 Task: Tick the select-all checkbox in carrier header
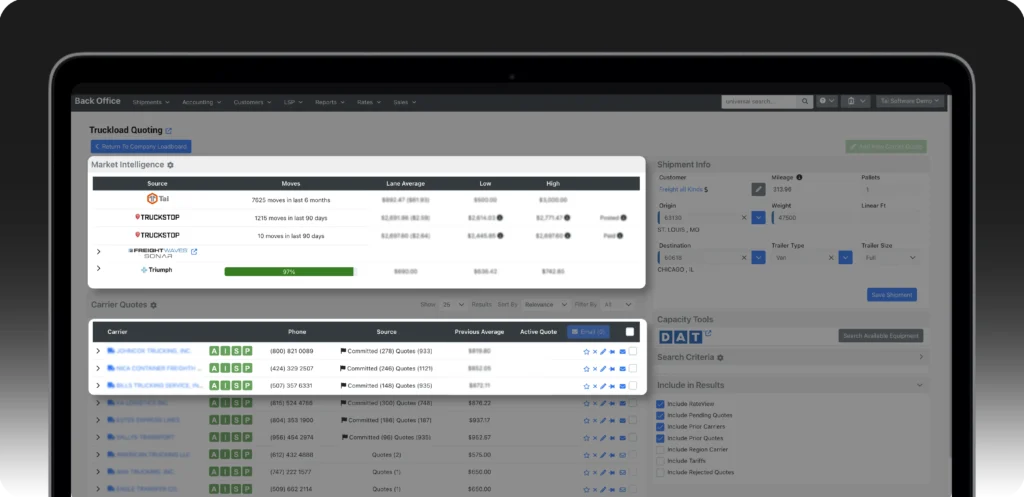[629, 332]
